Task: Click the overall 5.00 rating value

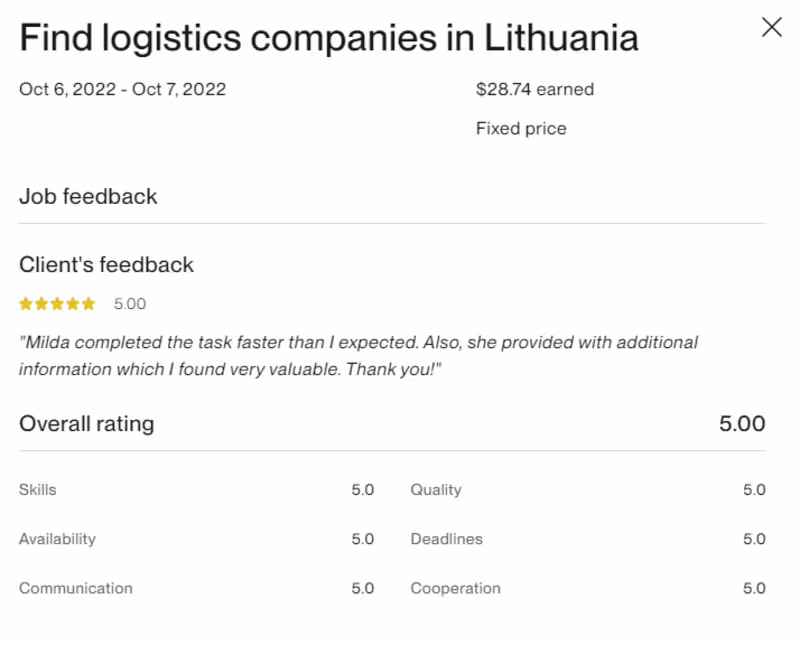Action: click(742, 423)
